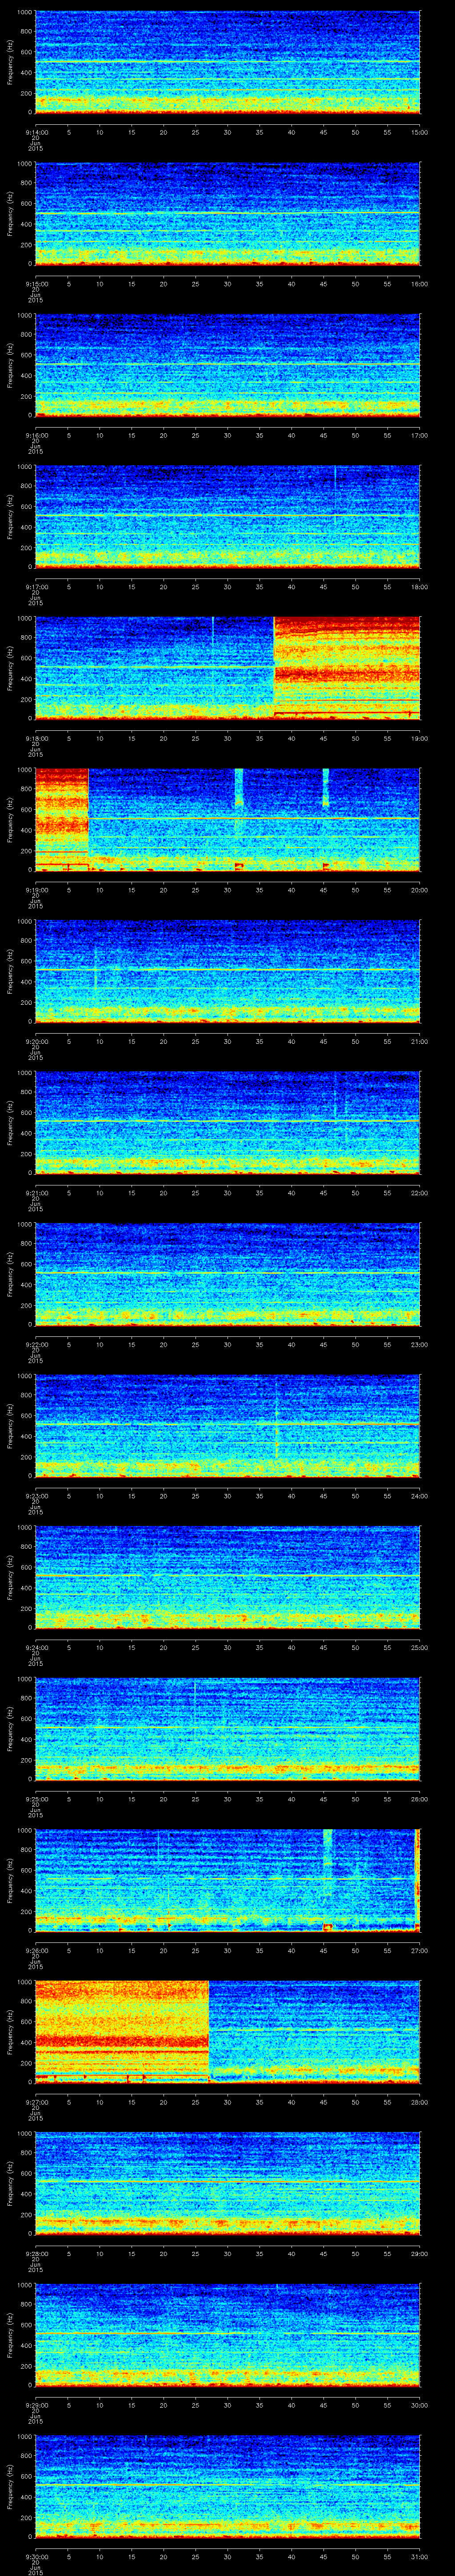Click the cyan vertical bar near 32 s in the 9:19:00 spectrogram

(239, 787)
